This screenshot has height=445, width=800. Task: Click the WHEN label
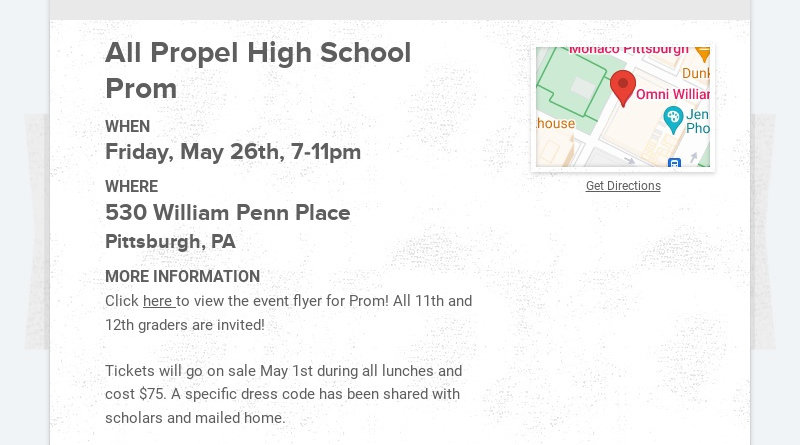127,127
